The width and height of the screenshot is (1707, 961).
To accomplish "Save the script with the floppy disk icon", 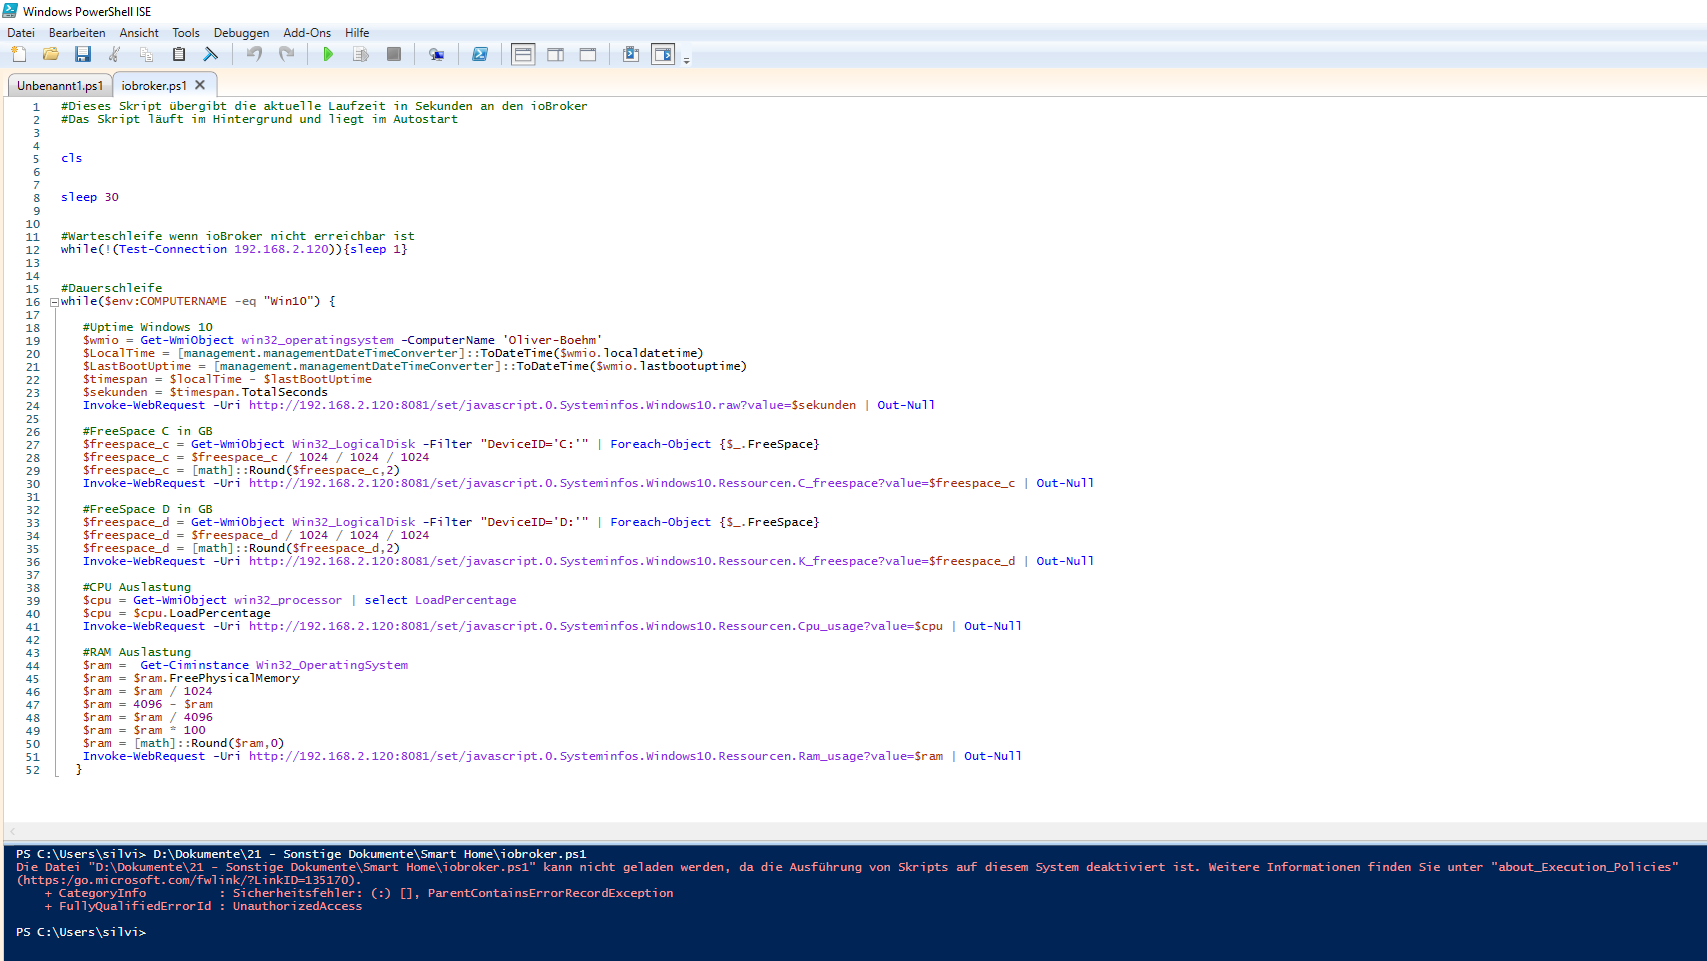I will 83,54.
